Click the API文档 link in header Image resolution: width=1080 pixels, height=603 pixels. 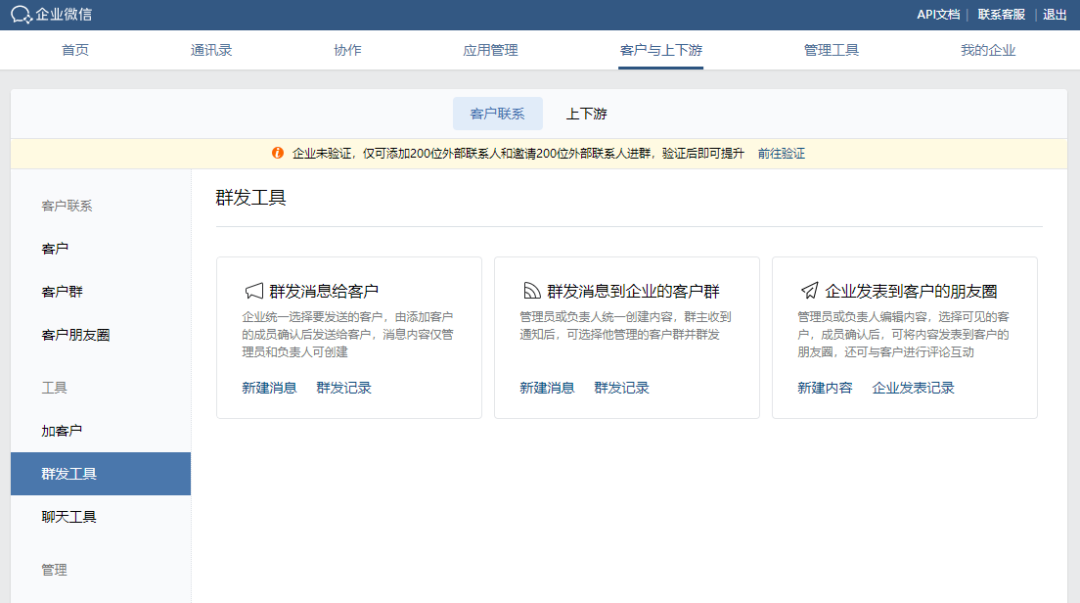point(938,14)
